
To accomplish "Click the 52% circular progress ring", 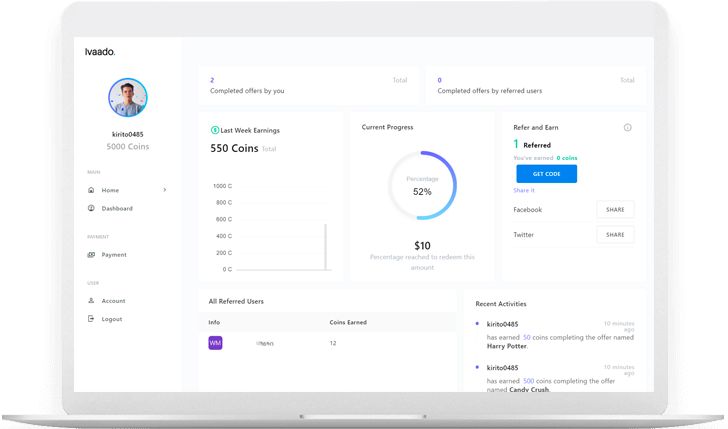I will click(422, 185).
